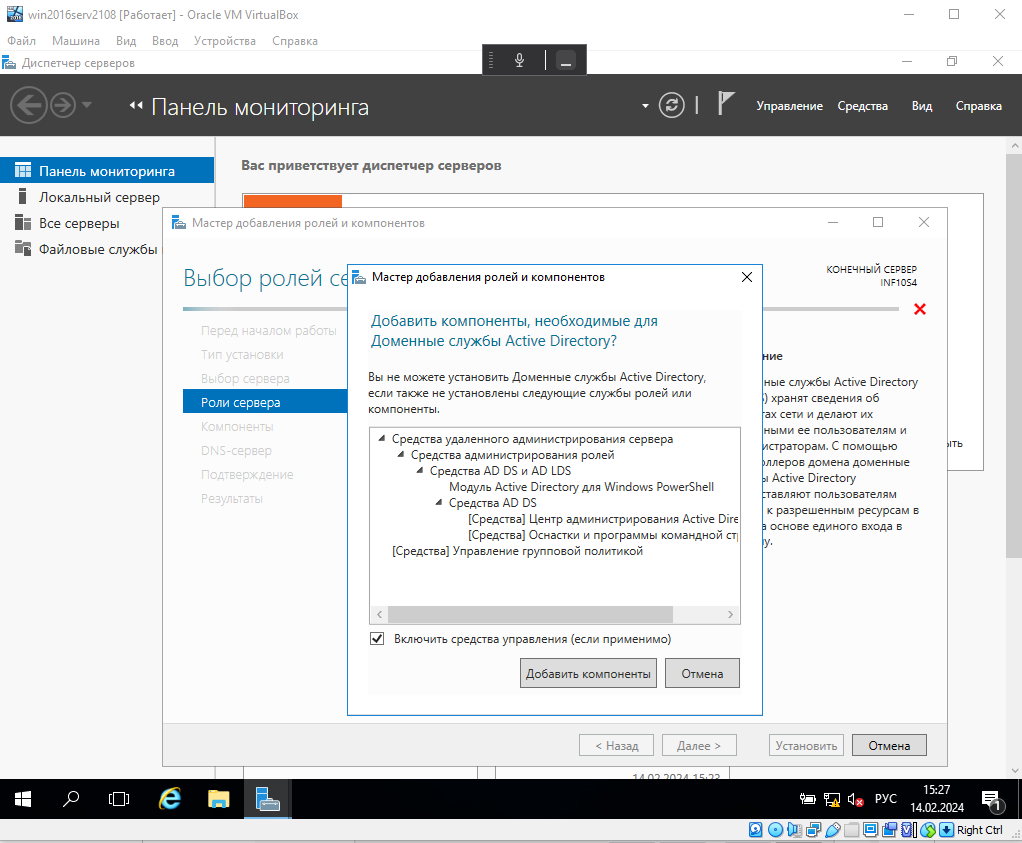Click VirtualBox USB status icon
The image size is (1022, 843).
point(832,830)
